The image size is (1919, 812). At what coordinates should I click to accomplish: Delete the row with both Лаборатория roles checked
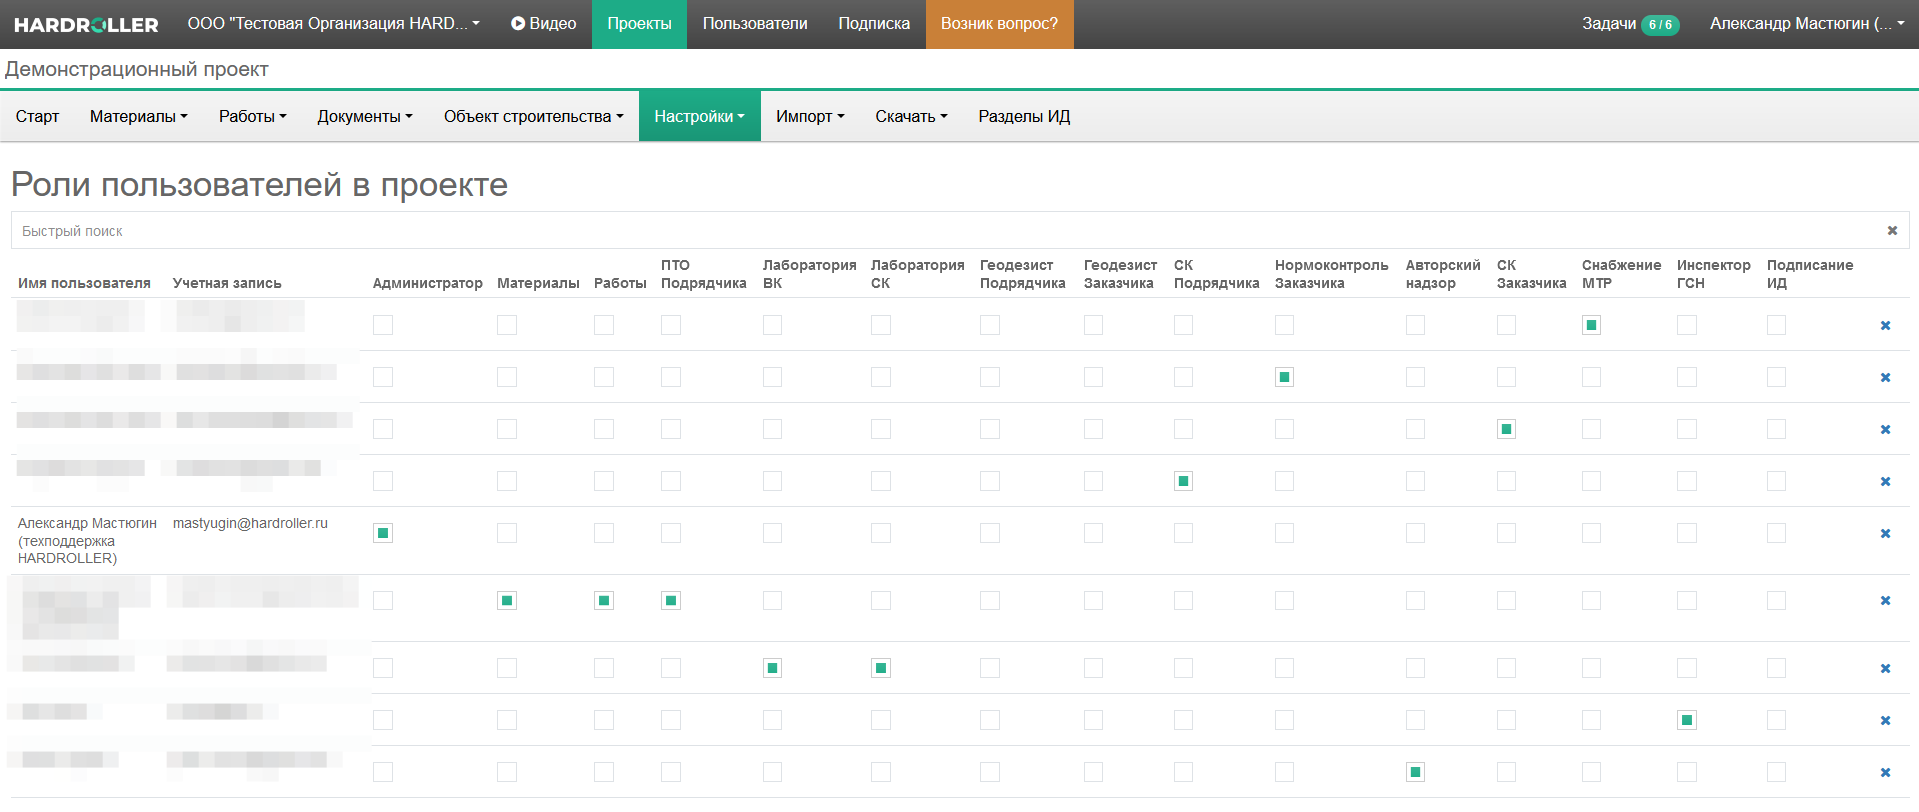point(1885,669)
